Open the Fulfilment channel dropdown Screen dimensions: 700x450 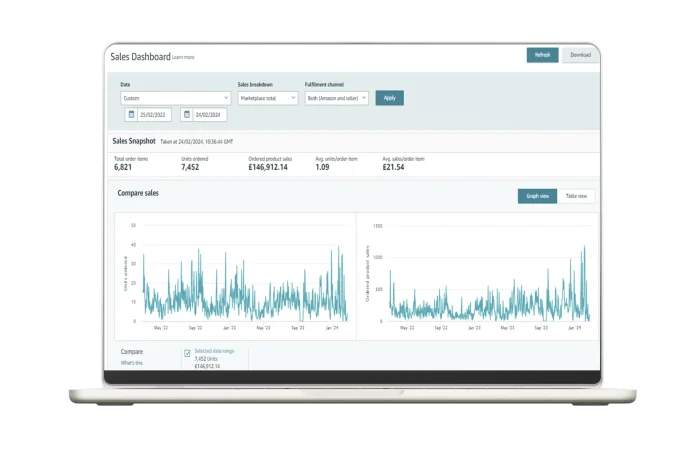[336, 98]
